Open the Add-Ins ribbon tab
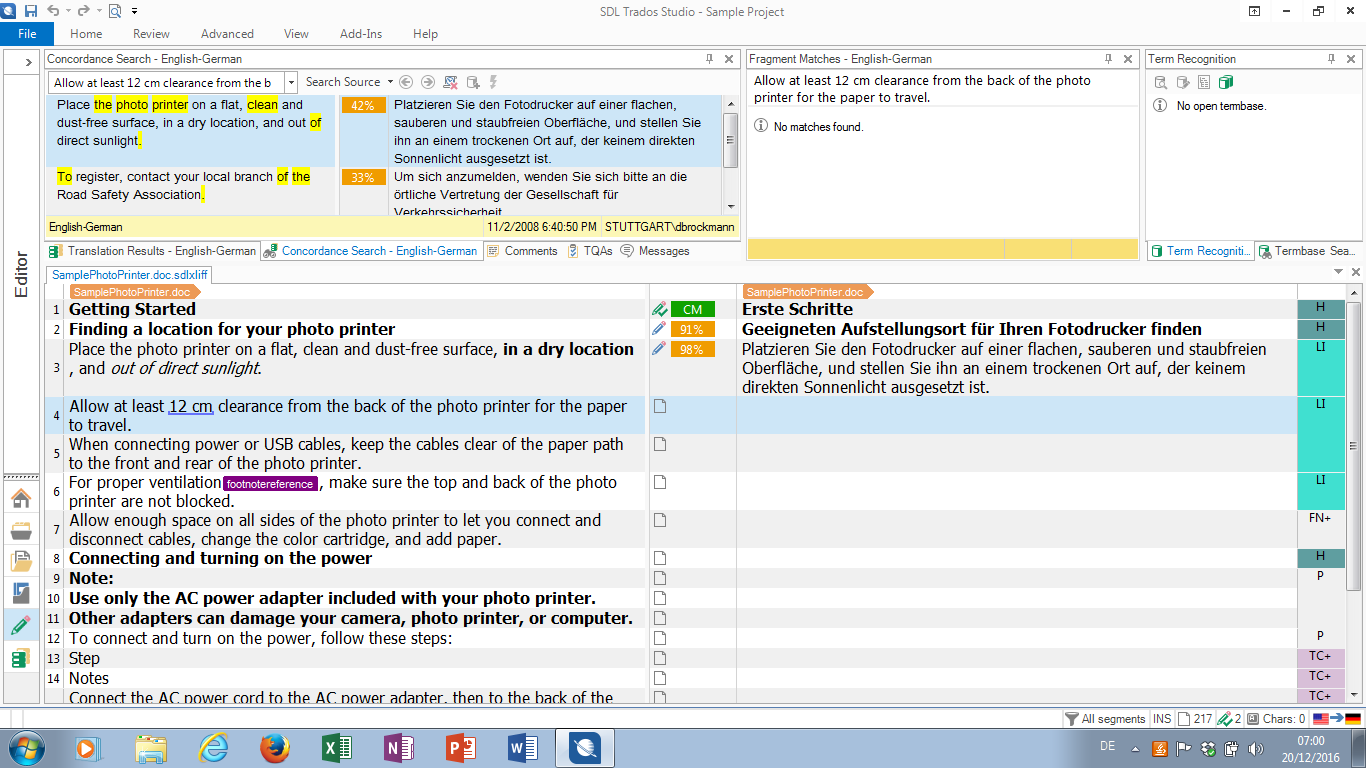The image size is (1366, 768). (361, 33)
